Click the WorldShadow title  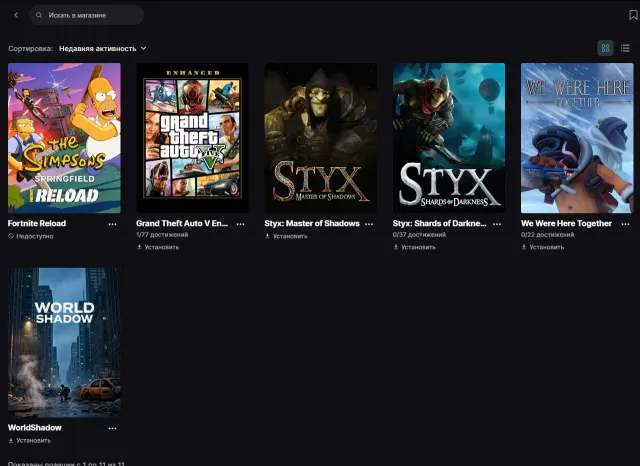click(x=35, y=428)
